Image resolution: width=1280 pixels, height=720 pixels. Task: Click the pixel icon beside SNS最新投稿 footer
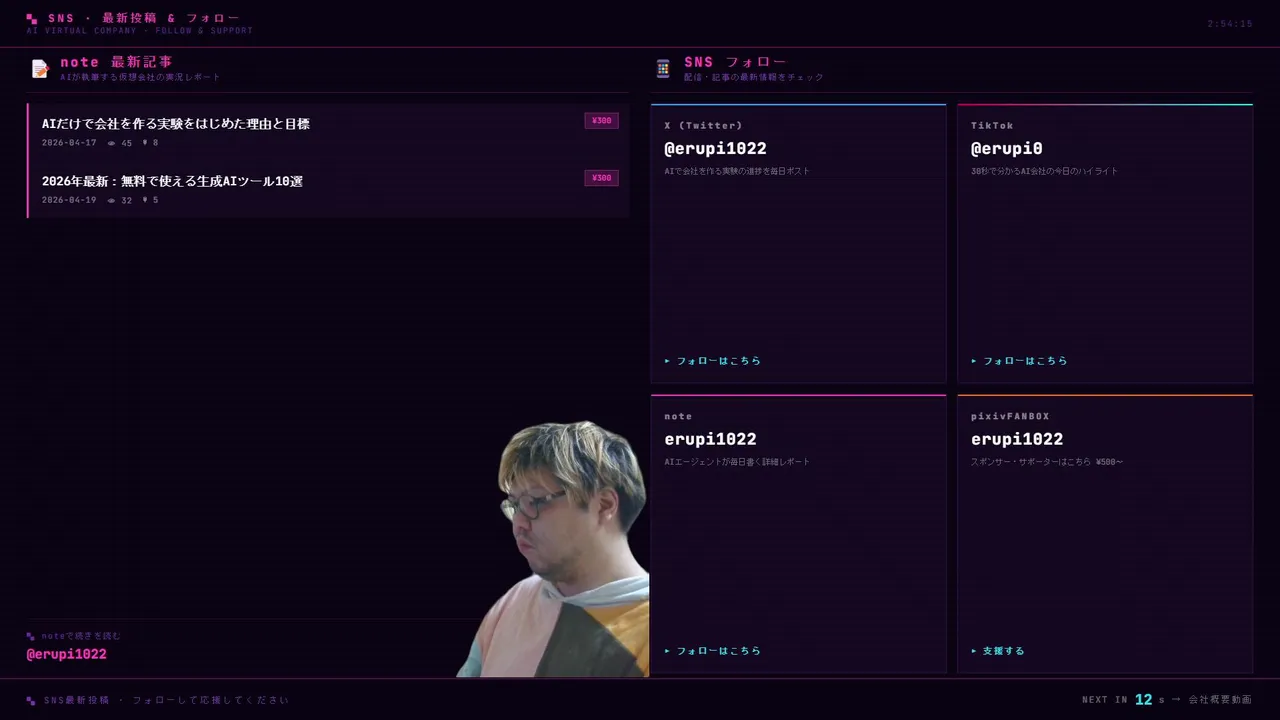[31, 700]
